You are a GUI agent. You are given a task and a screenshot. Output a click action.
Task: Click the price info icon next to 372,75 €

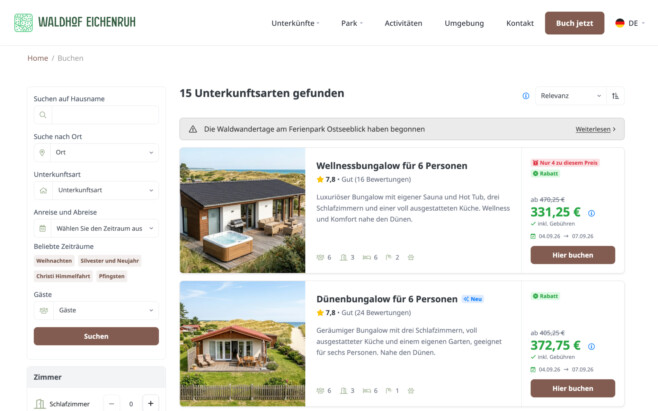[x=591, y=346]
